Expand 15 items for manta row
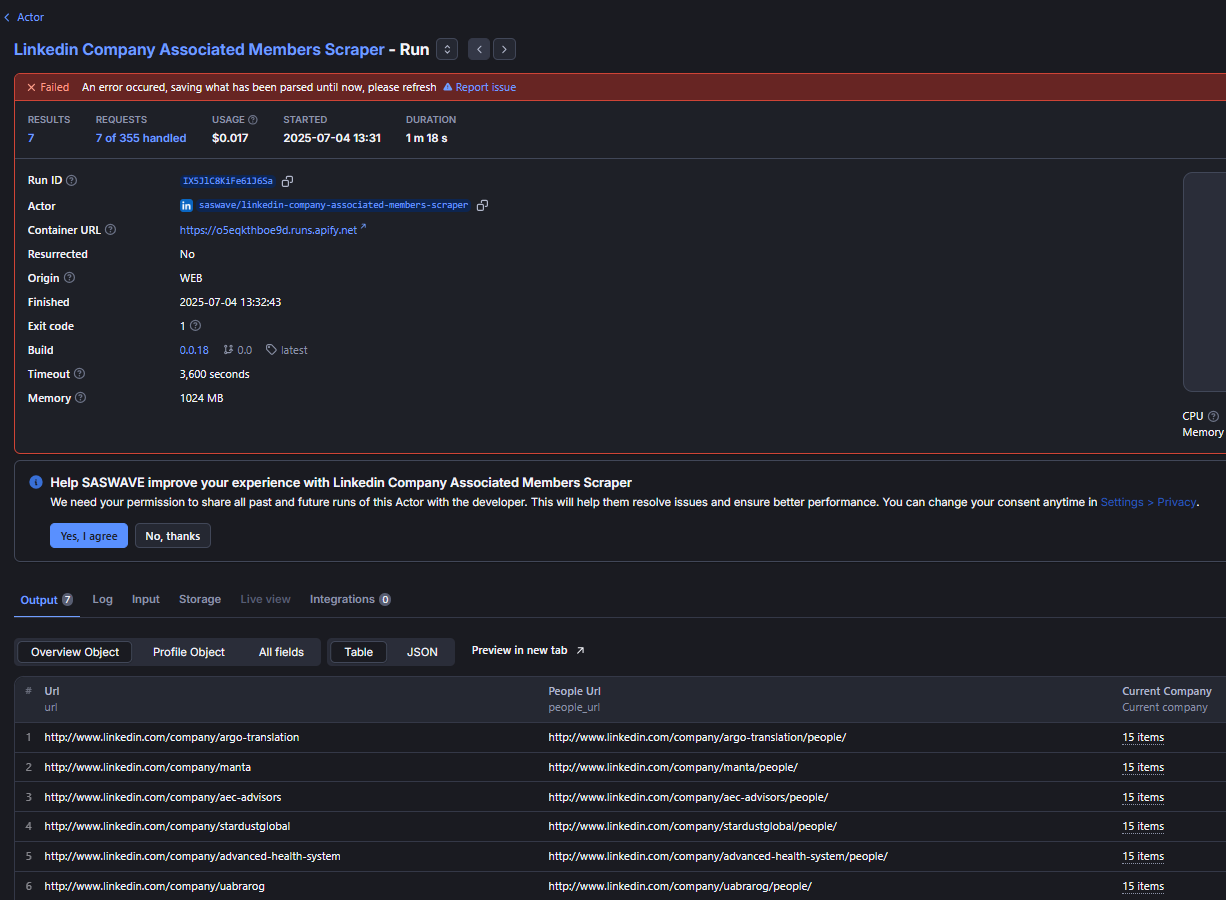 pos(1143,767)
